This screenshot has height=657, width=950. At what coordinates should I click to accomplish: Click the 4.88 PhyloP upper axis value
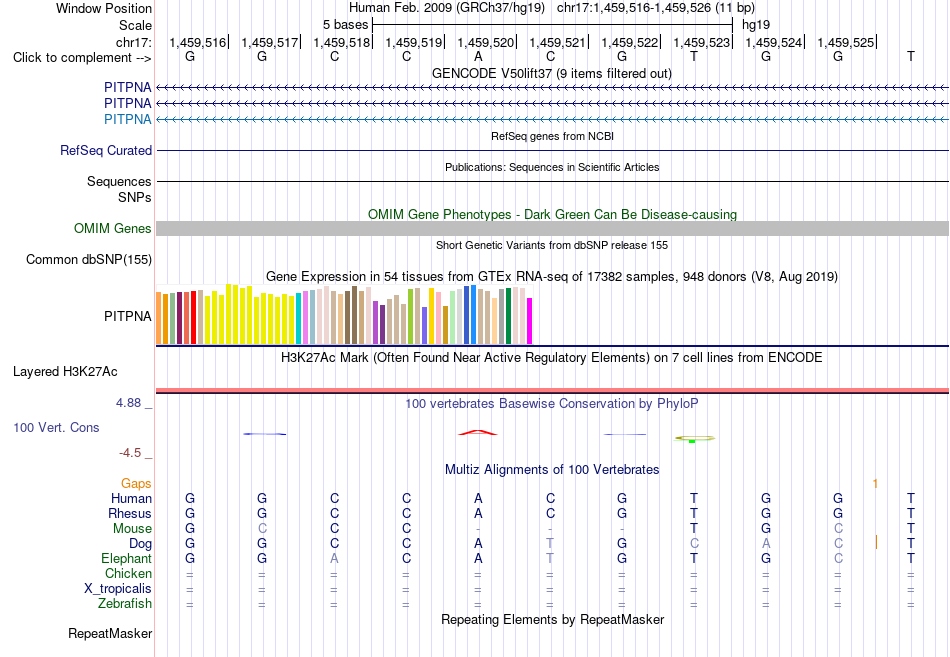click(x=128, y=403)
